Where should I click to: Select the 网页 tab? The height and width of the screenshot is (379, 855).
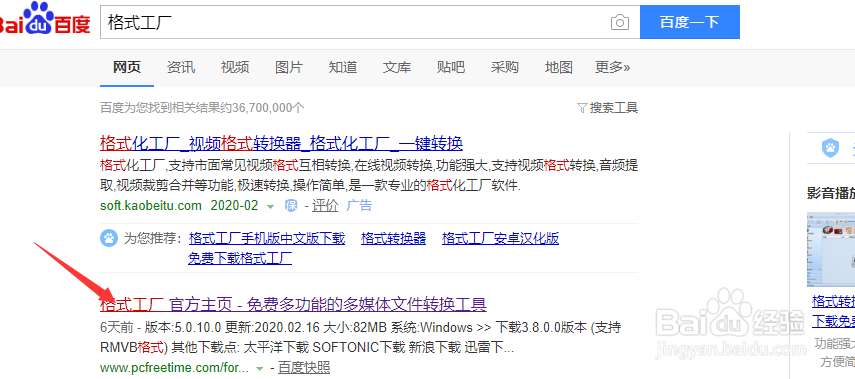[127, 68]
